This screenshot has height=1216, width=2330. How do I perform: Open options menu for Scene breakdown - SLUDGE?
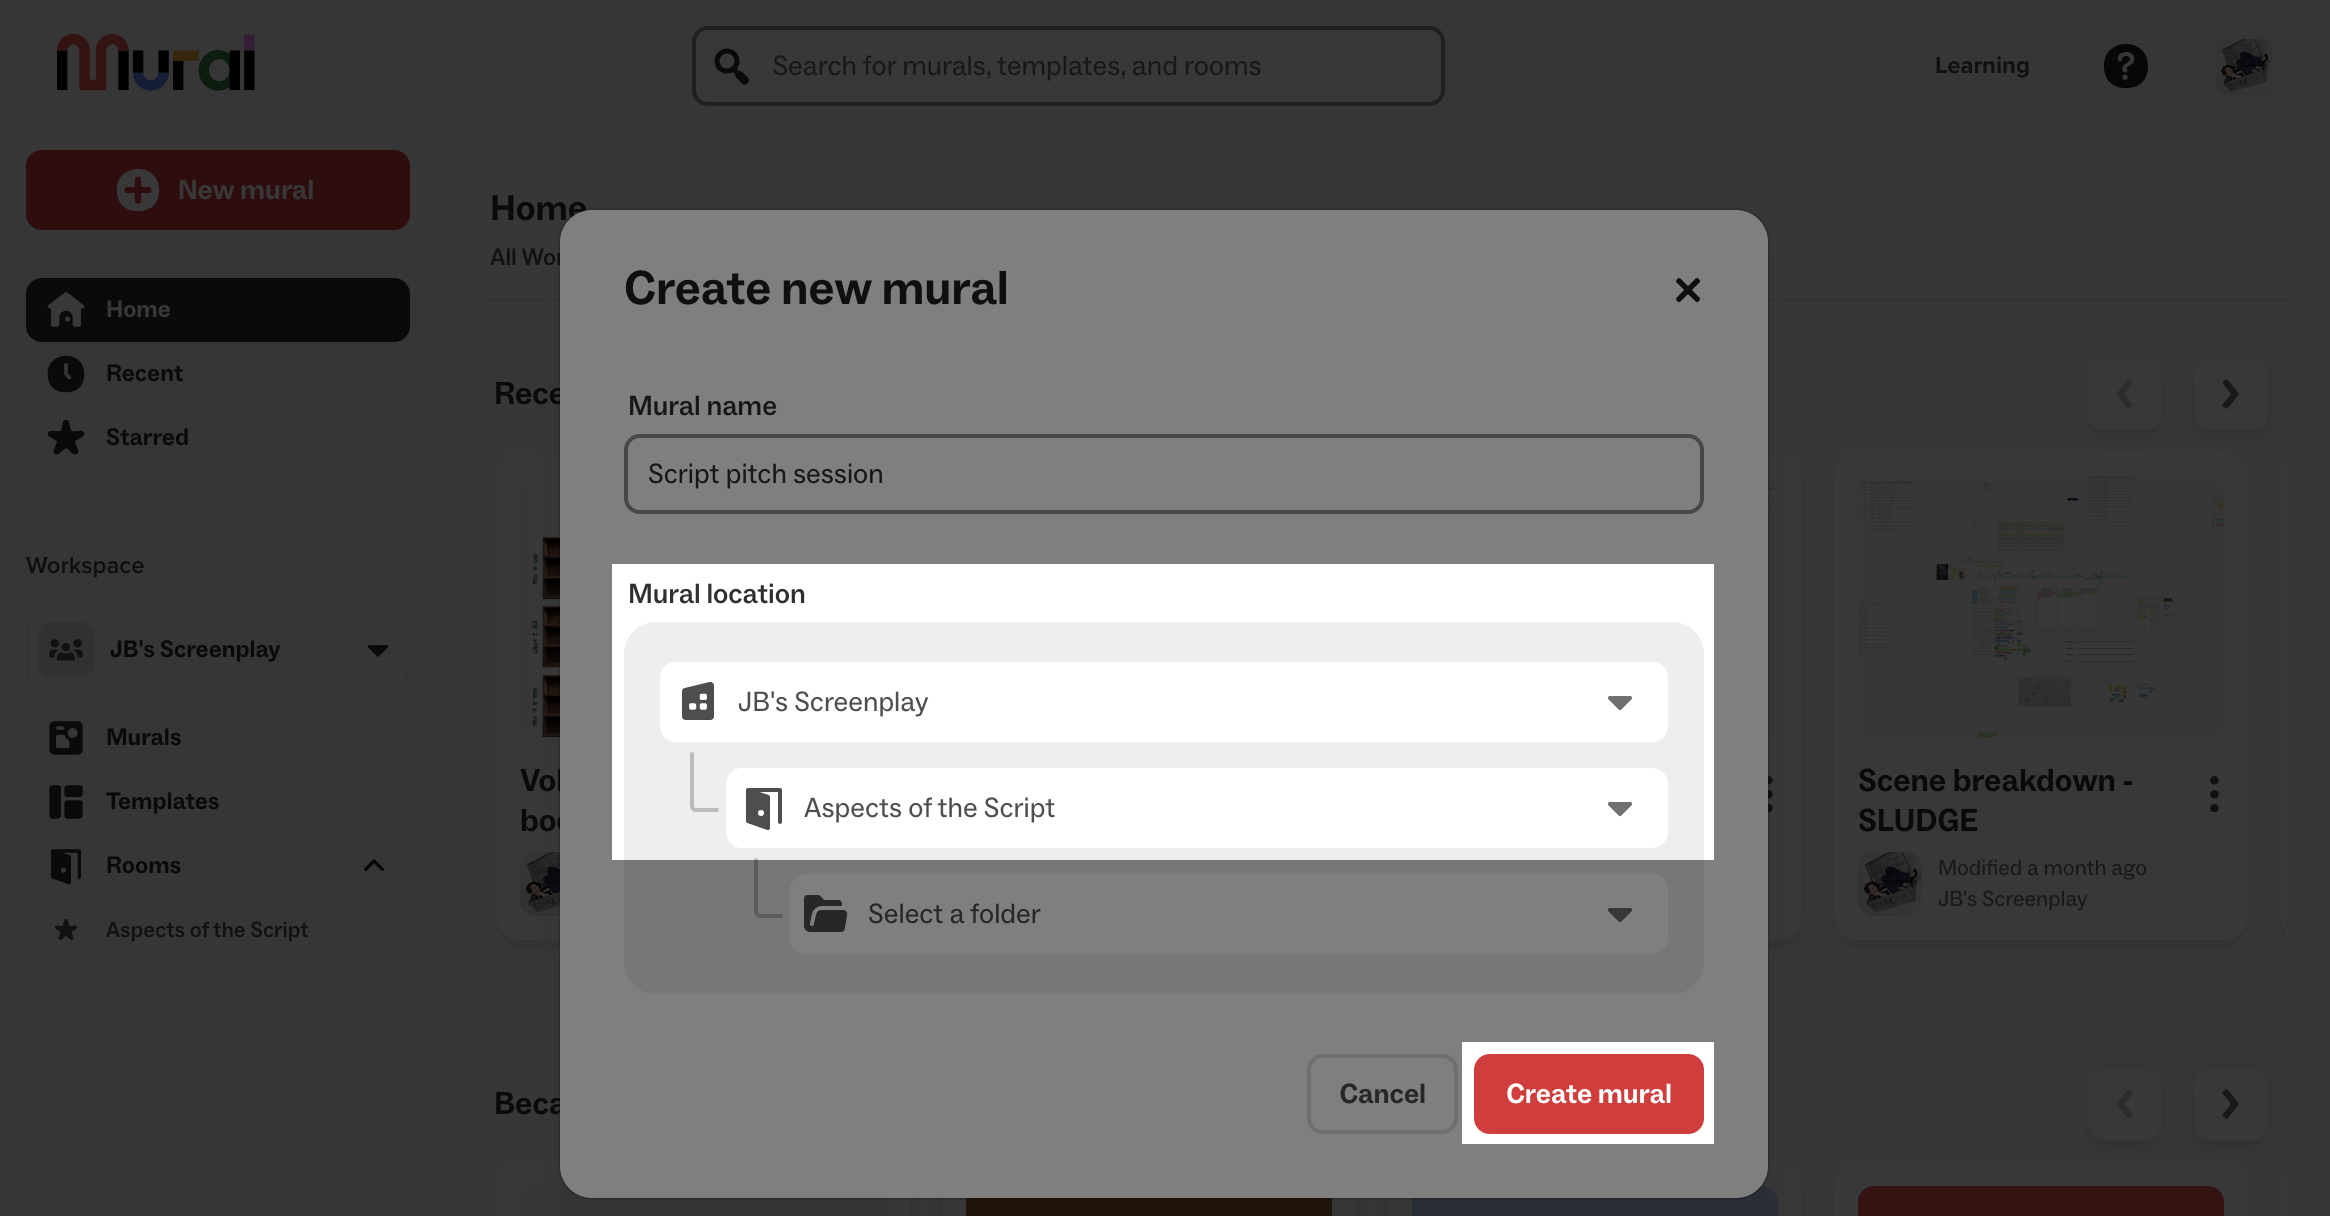coord(2215,793)
